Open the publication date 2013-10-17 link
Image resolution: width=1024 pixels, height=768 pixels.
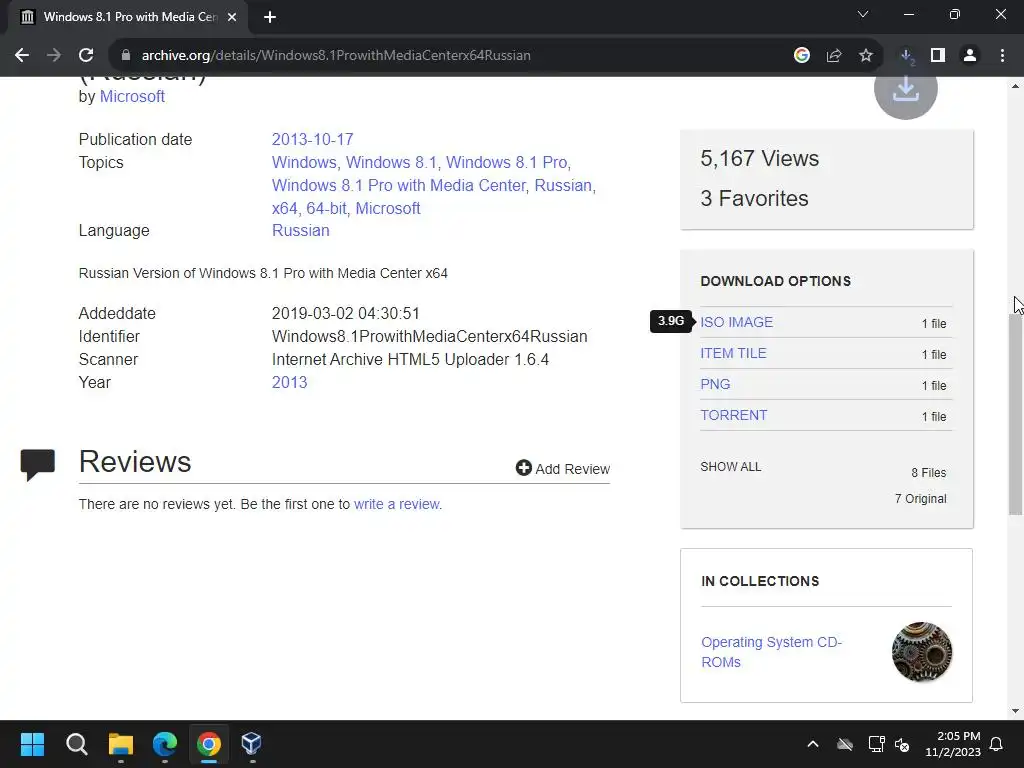click(x=312, y=140)
